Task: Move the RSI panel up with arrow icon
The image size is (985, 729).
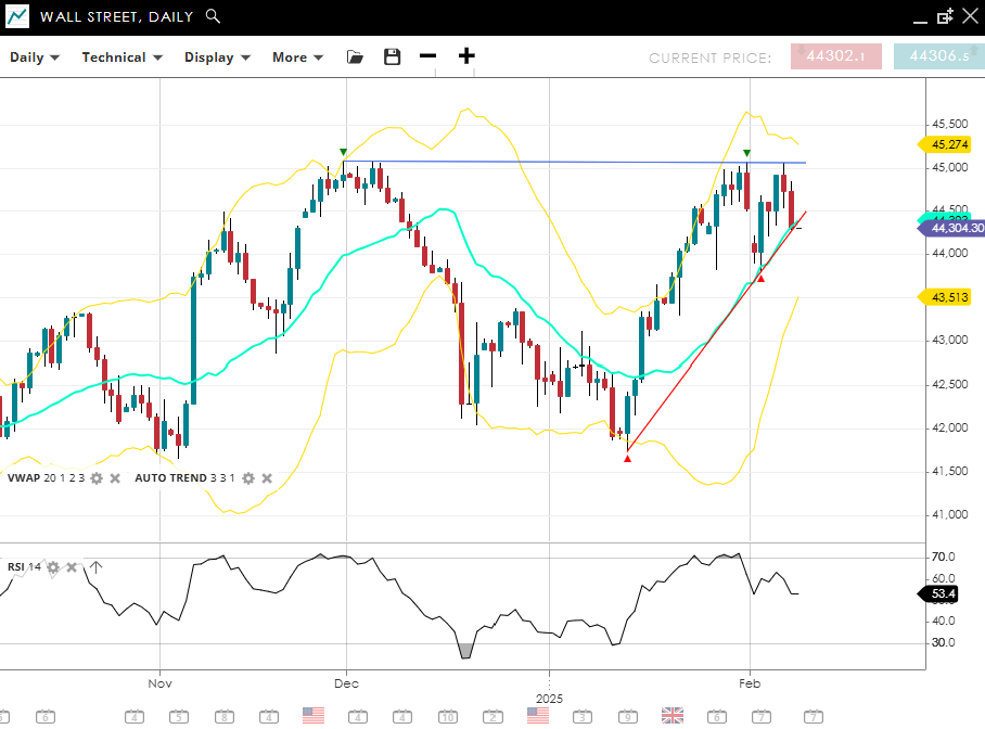Action: 95,567
